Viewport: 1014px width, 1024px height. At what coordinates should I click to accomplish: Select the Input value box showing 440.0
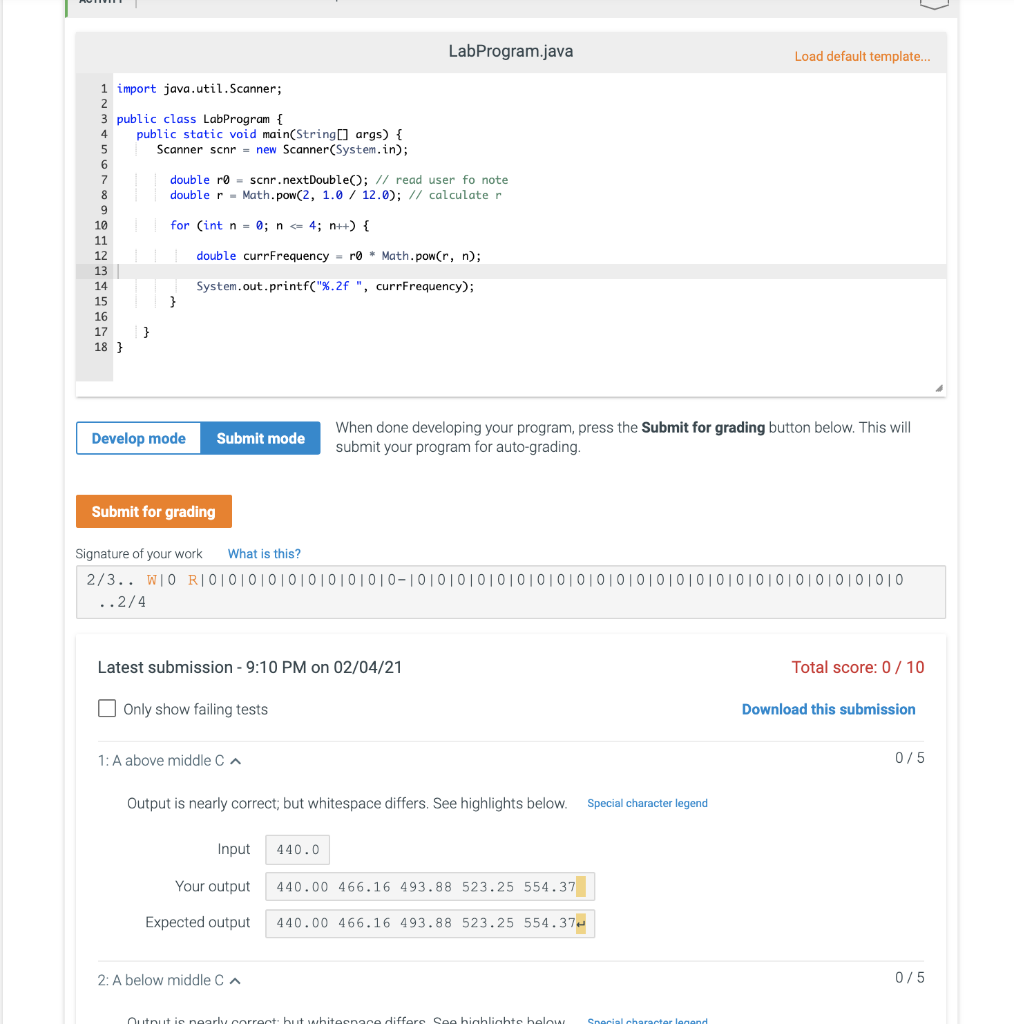pos(297,848)
